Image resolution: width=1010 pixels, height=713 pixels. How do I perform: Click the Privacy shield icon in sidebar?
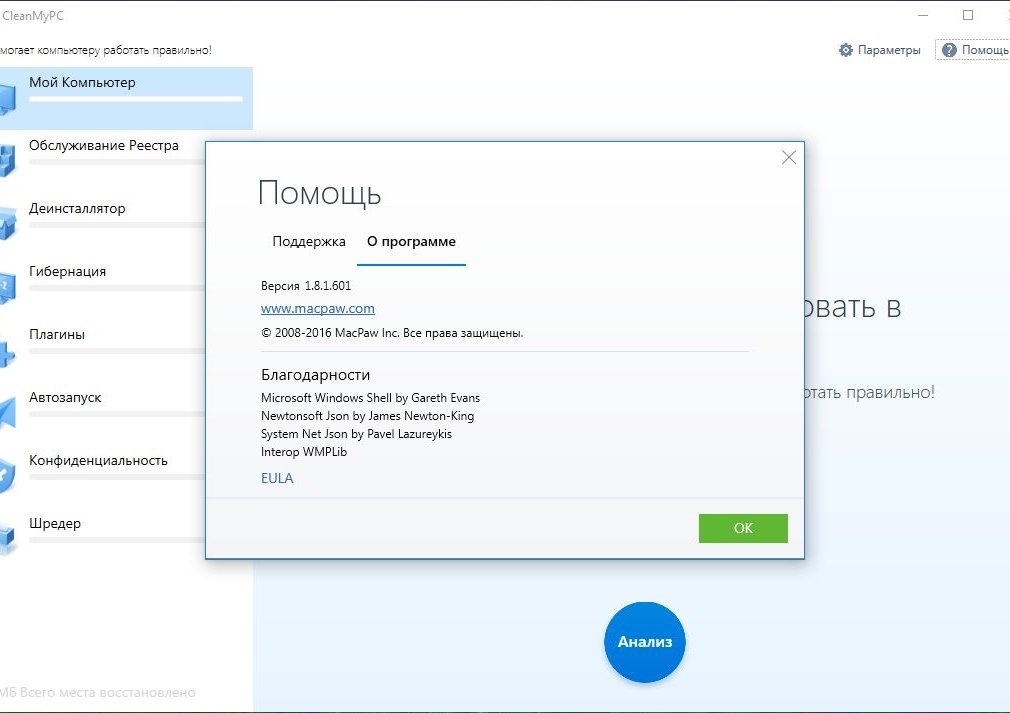(x=7, y=476)
